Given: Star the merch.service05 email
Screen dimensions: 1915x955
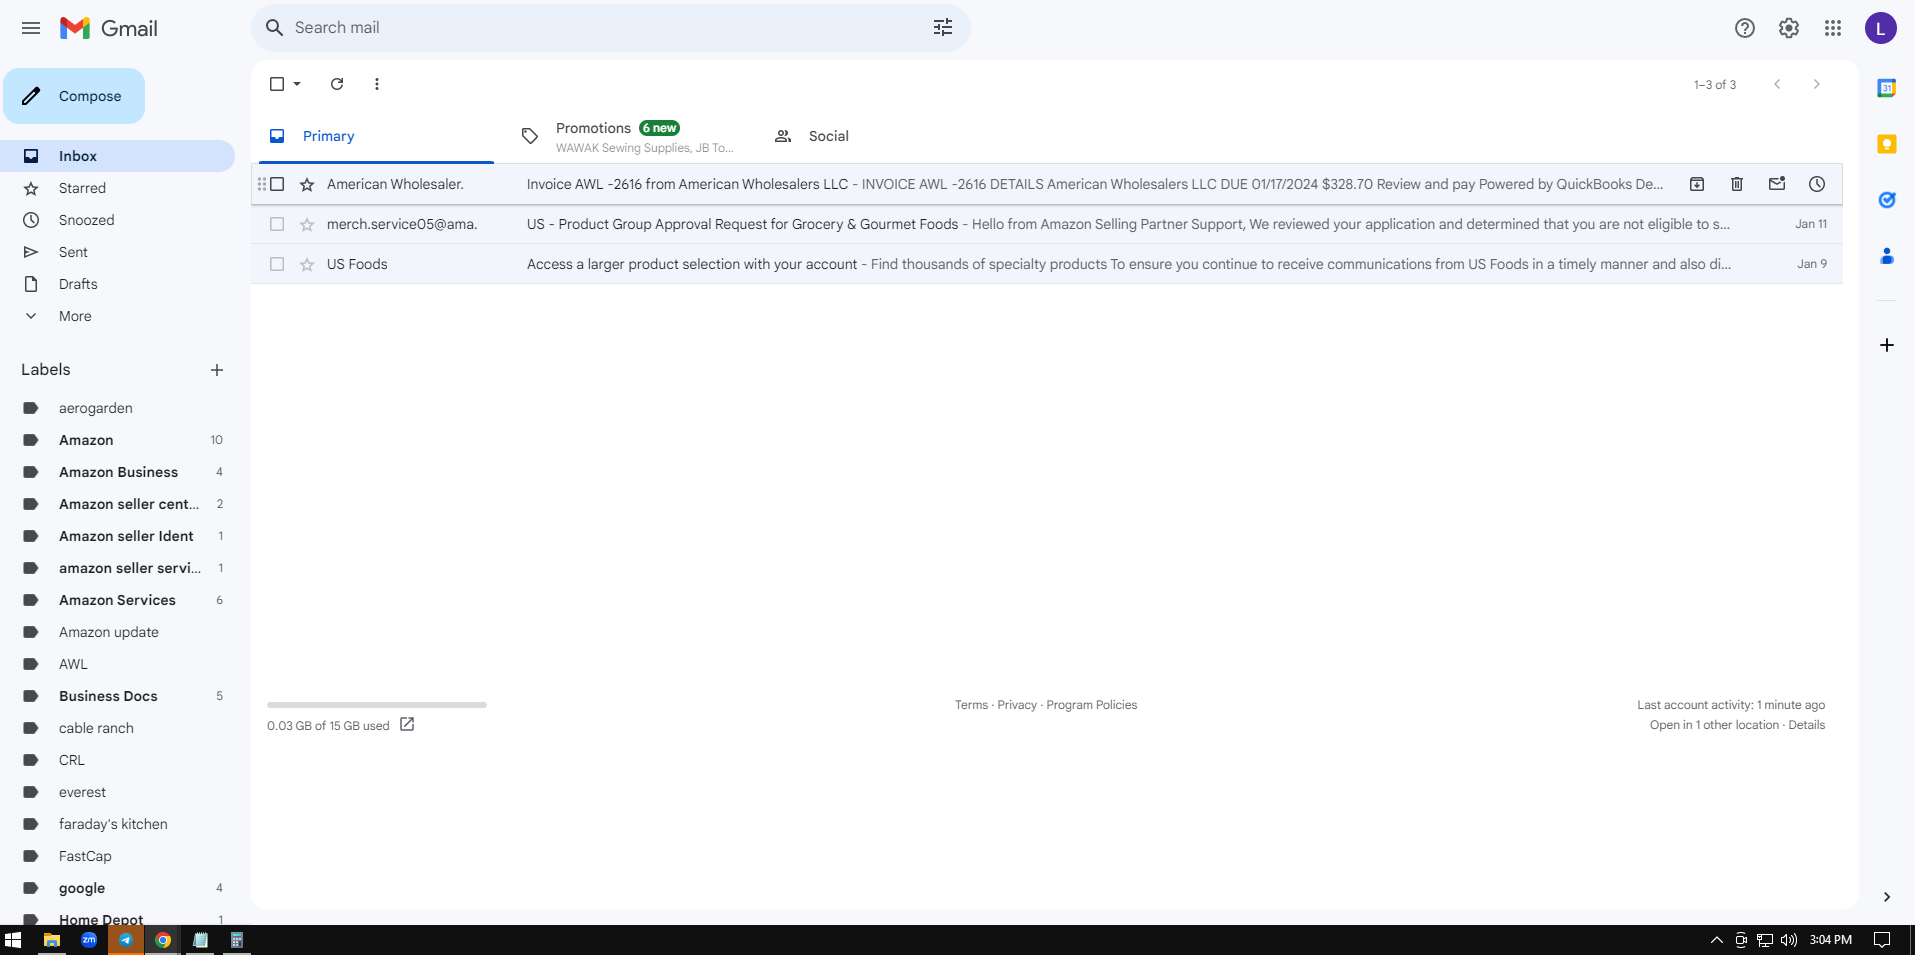Looking at the screenshot, I should [307, 224].
